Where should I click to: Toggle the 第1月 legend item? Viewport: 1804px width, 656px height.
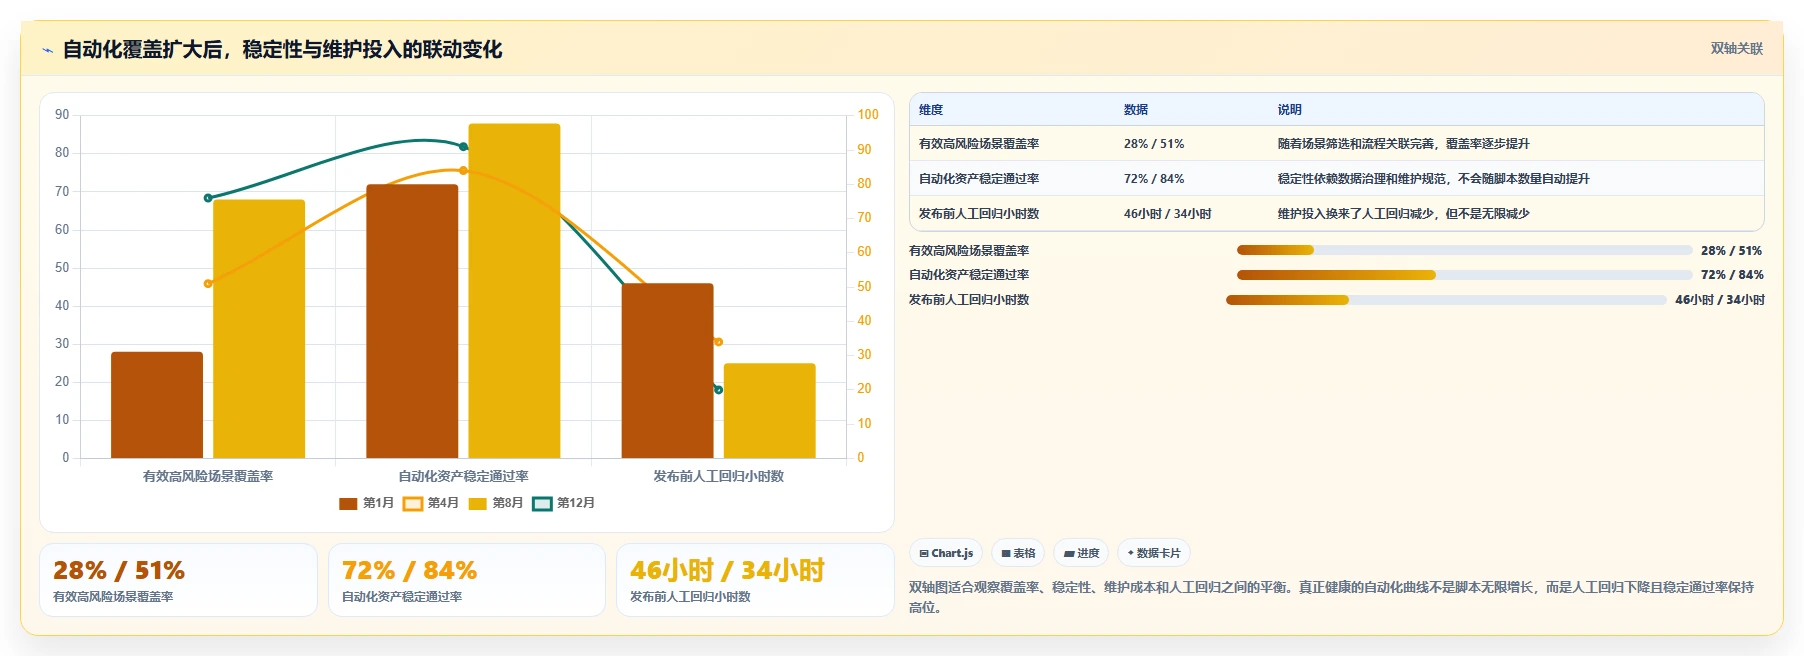[366, 503]
